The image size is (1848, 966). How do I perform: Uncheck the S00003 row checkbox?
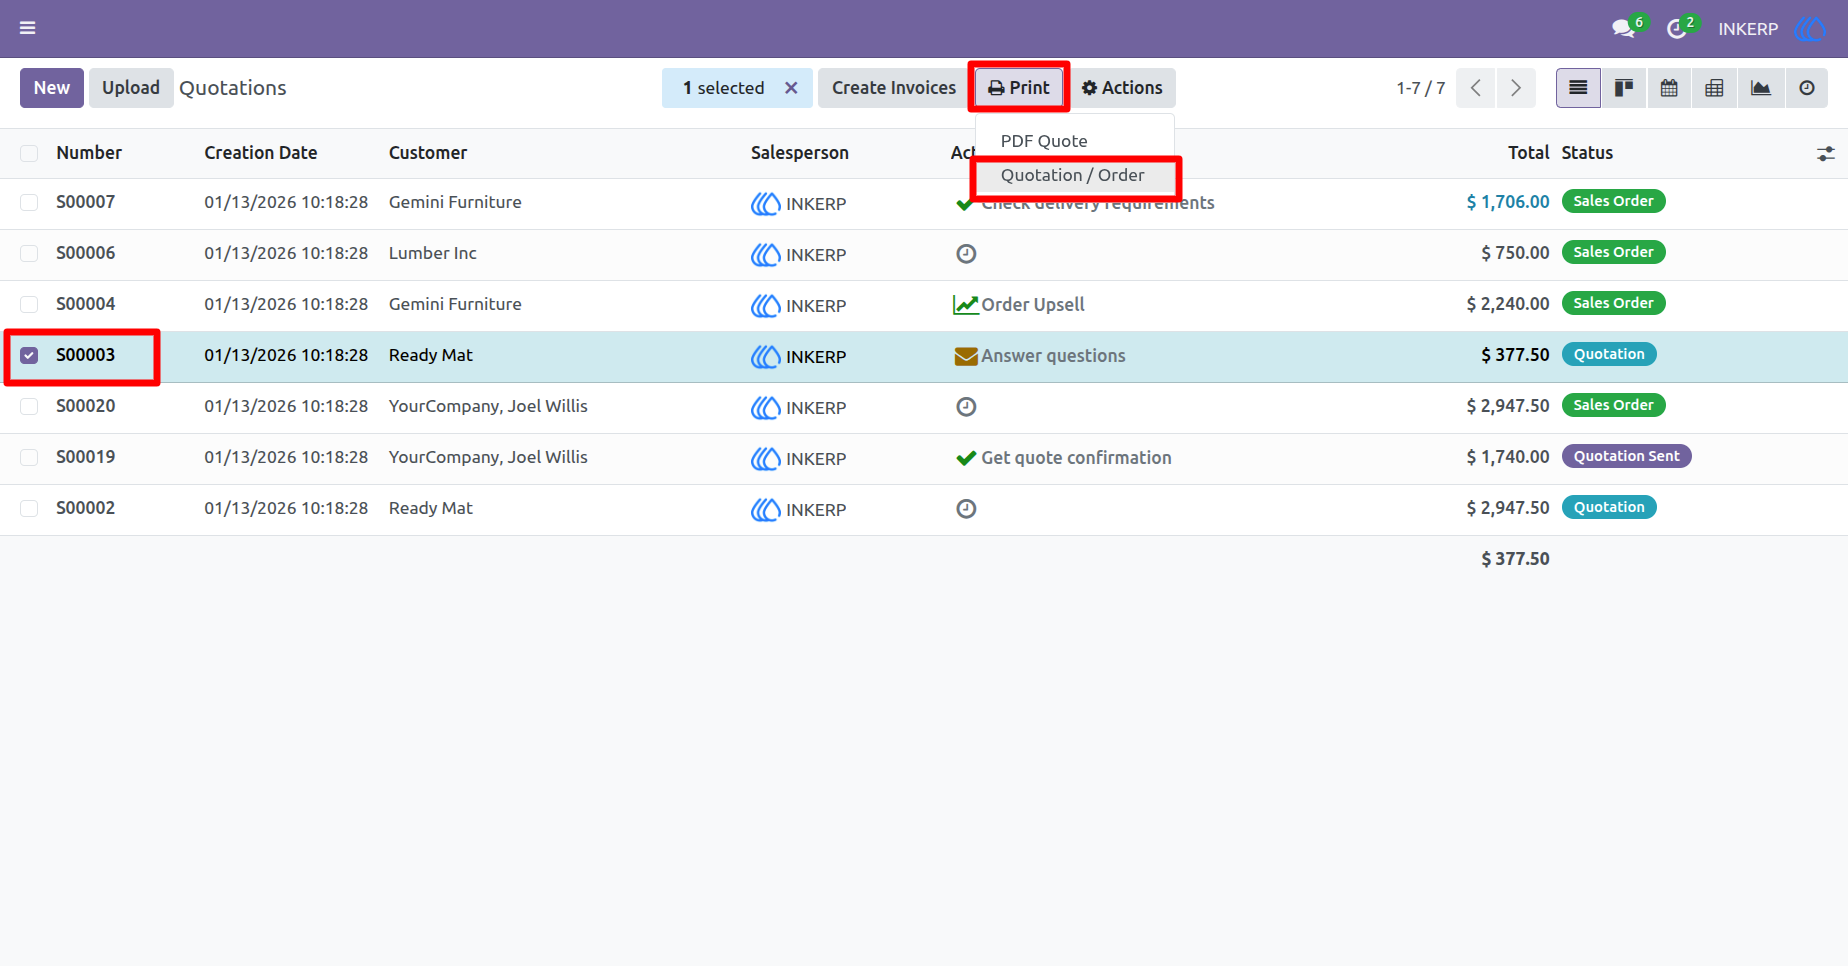click(x=29, y=355)
